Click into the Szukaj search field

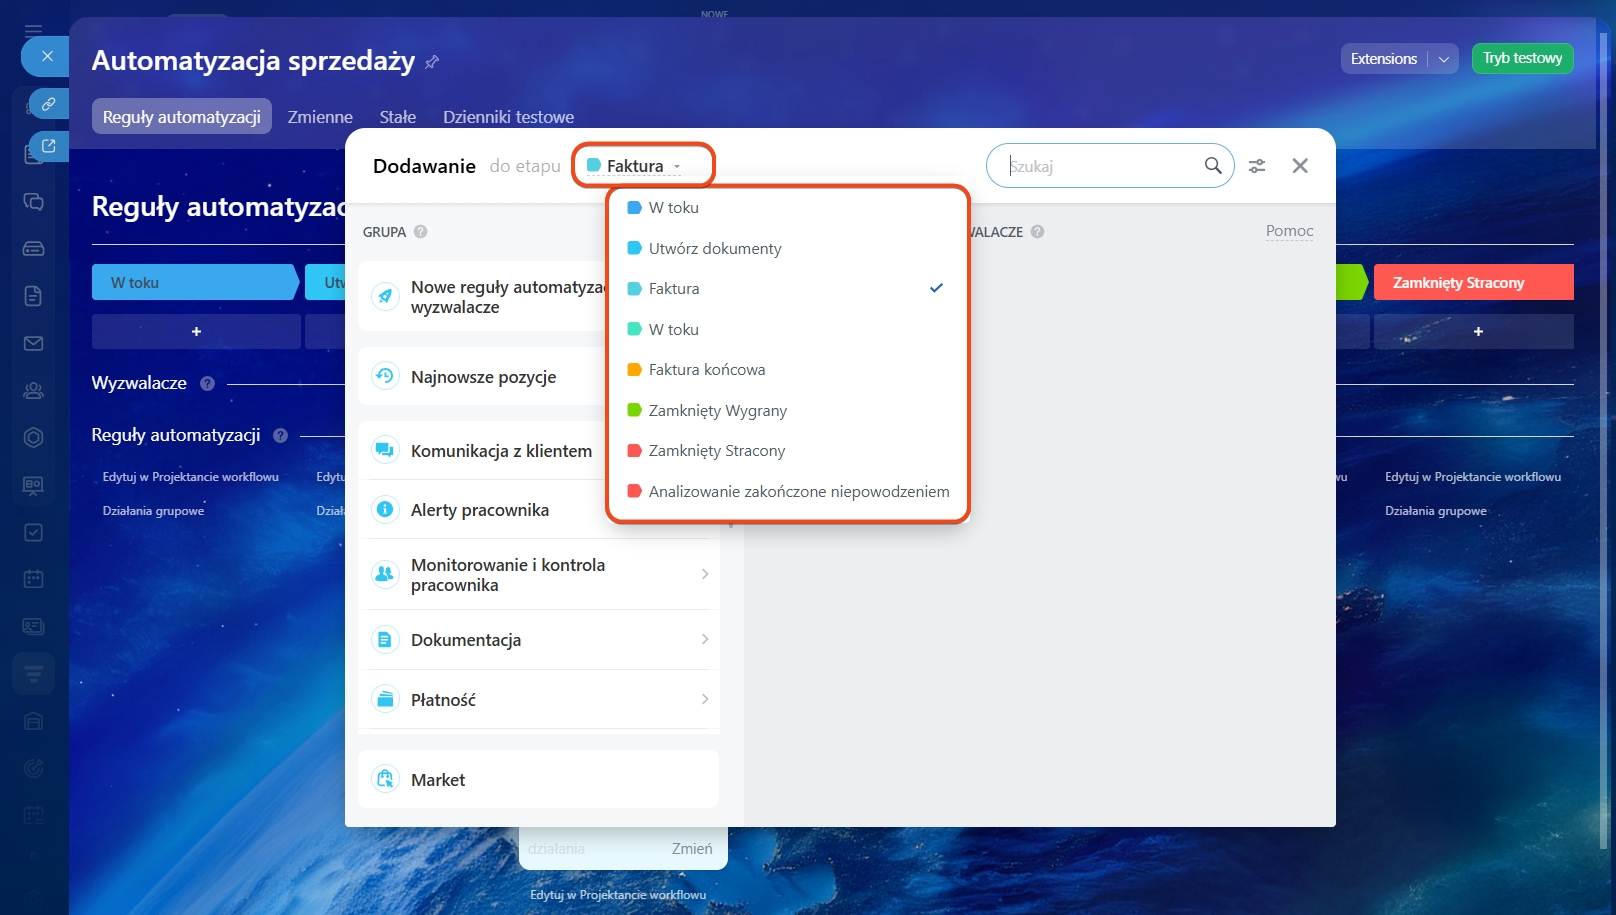[1100, 166]
